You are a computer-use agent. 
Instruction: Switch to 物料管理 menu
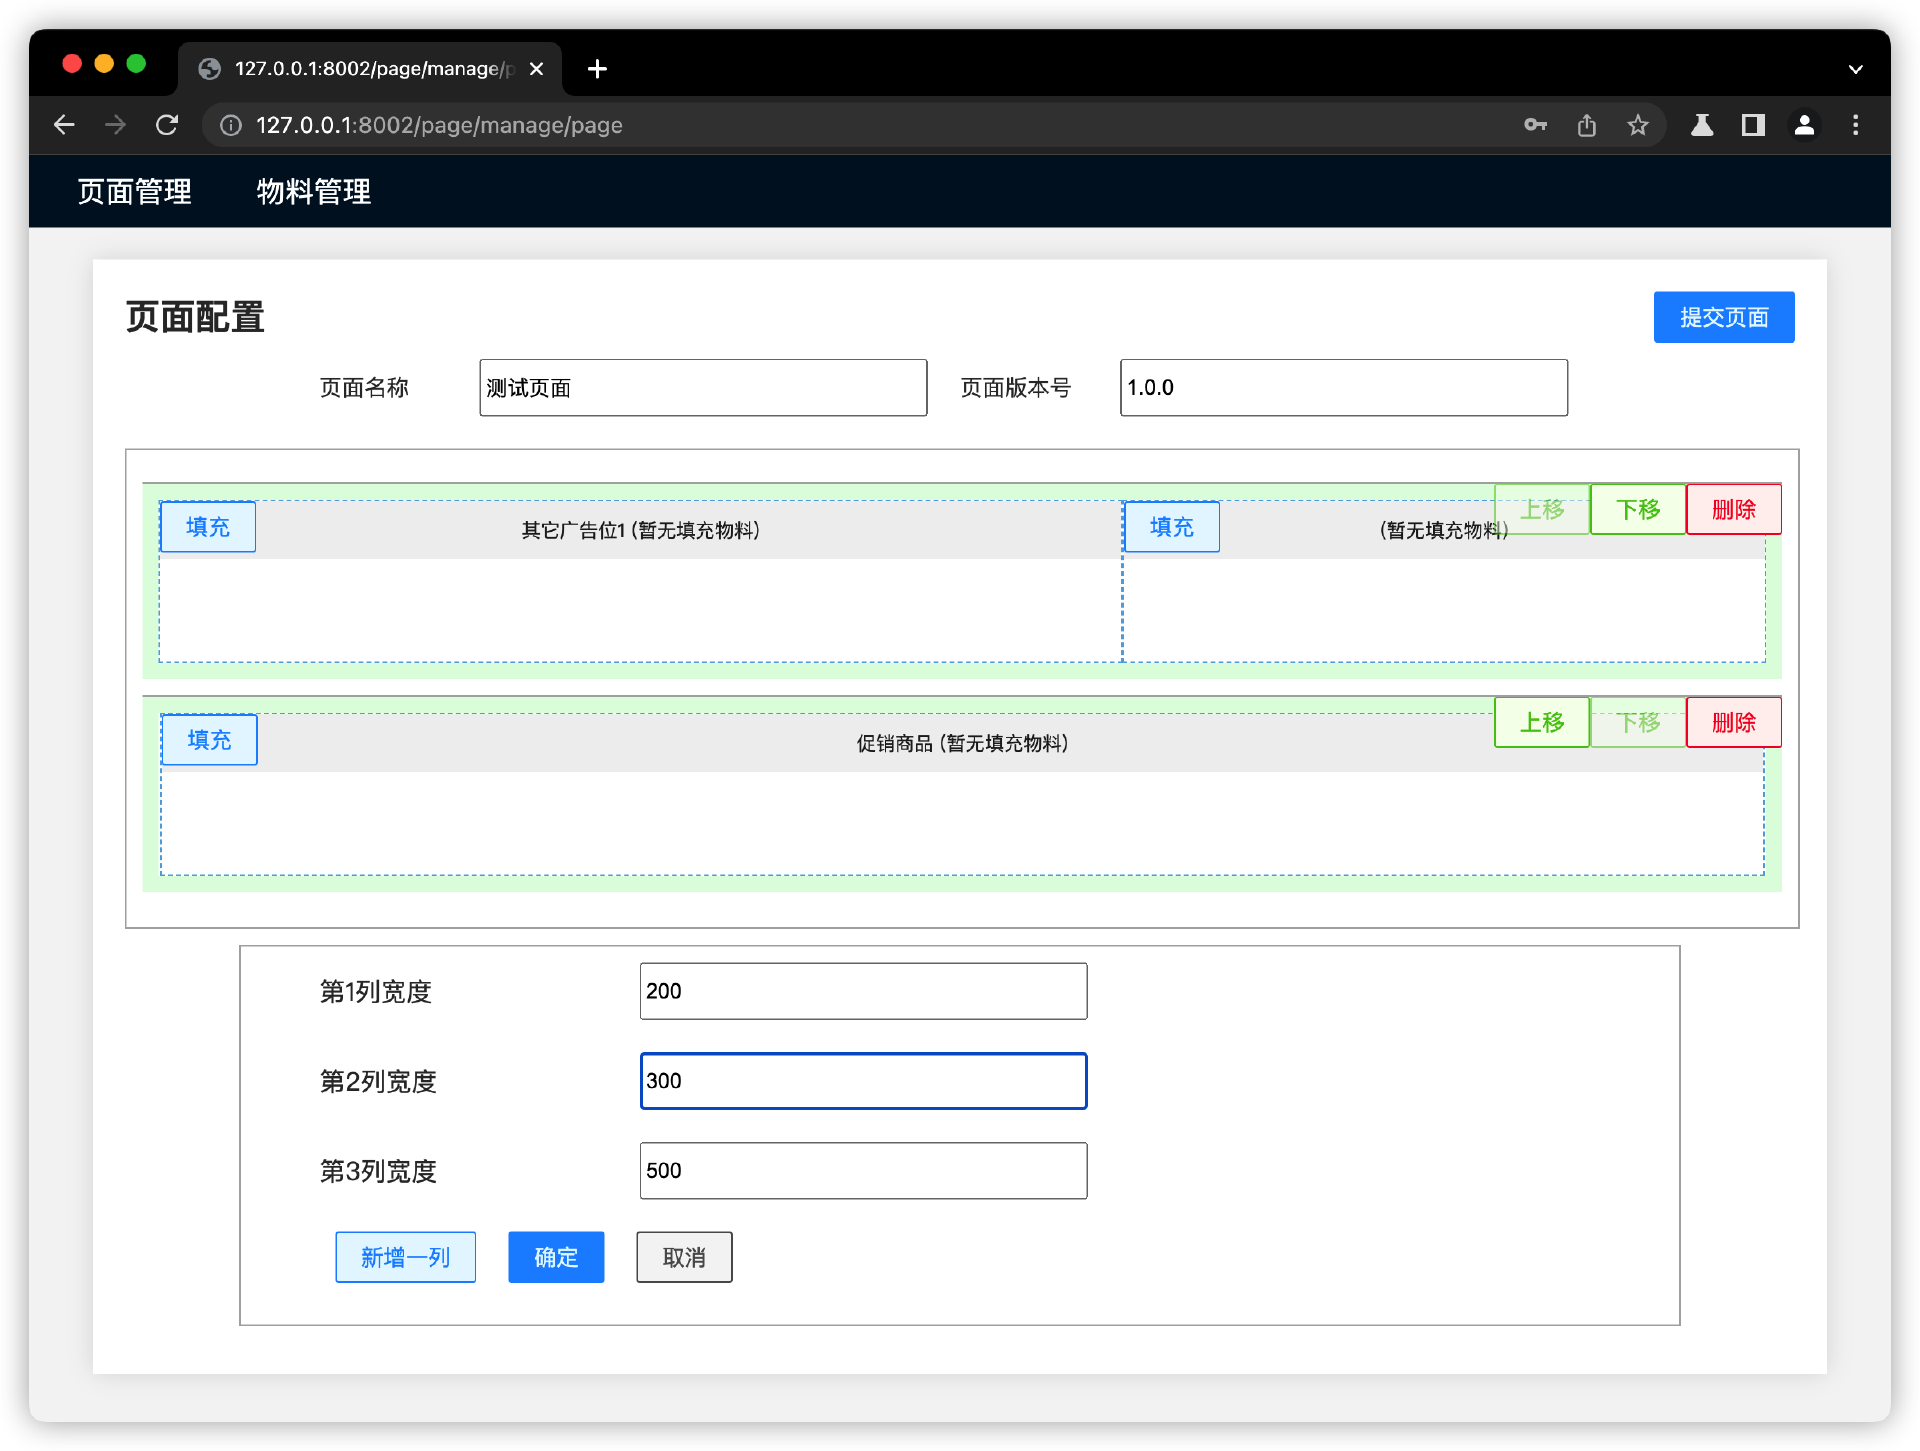click(314, 191)
